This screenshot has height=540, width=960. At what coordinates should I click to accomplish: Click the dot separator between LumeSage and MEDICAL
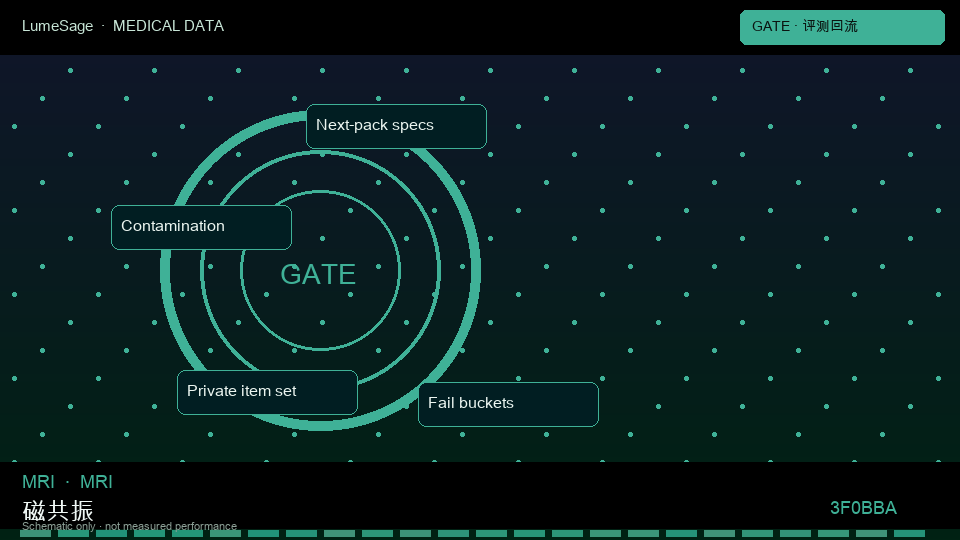(x=103, y=26)
